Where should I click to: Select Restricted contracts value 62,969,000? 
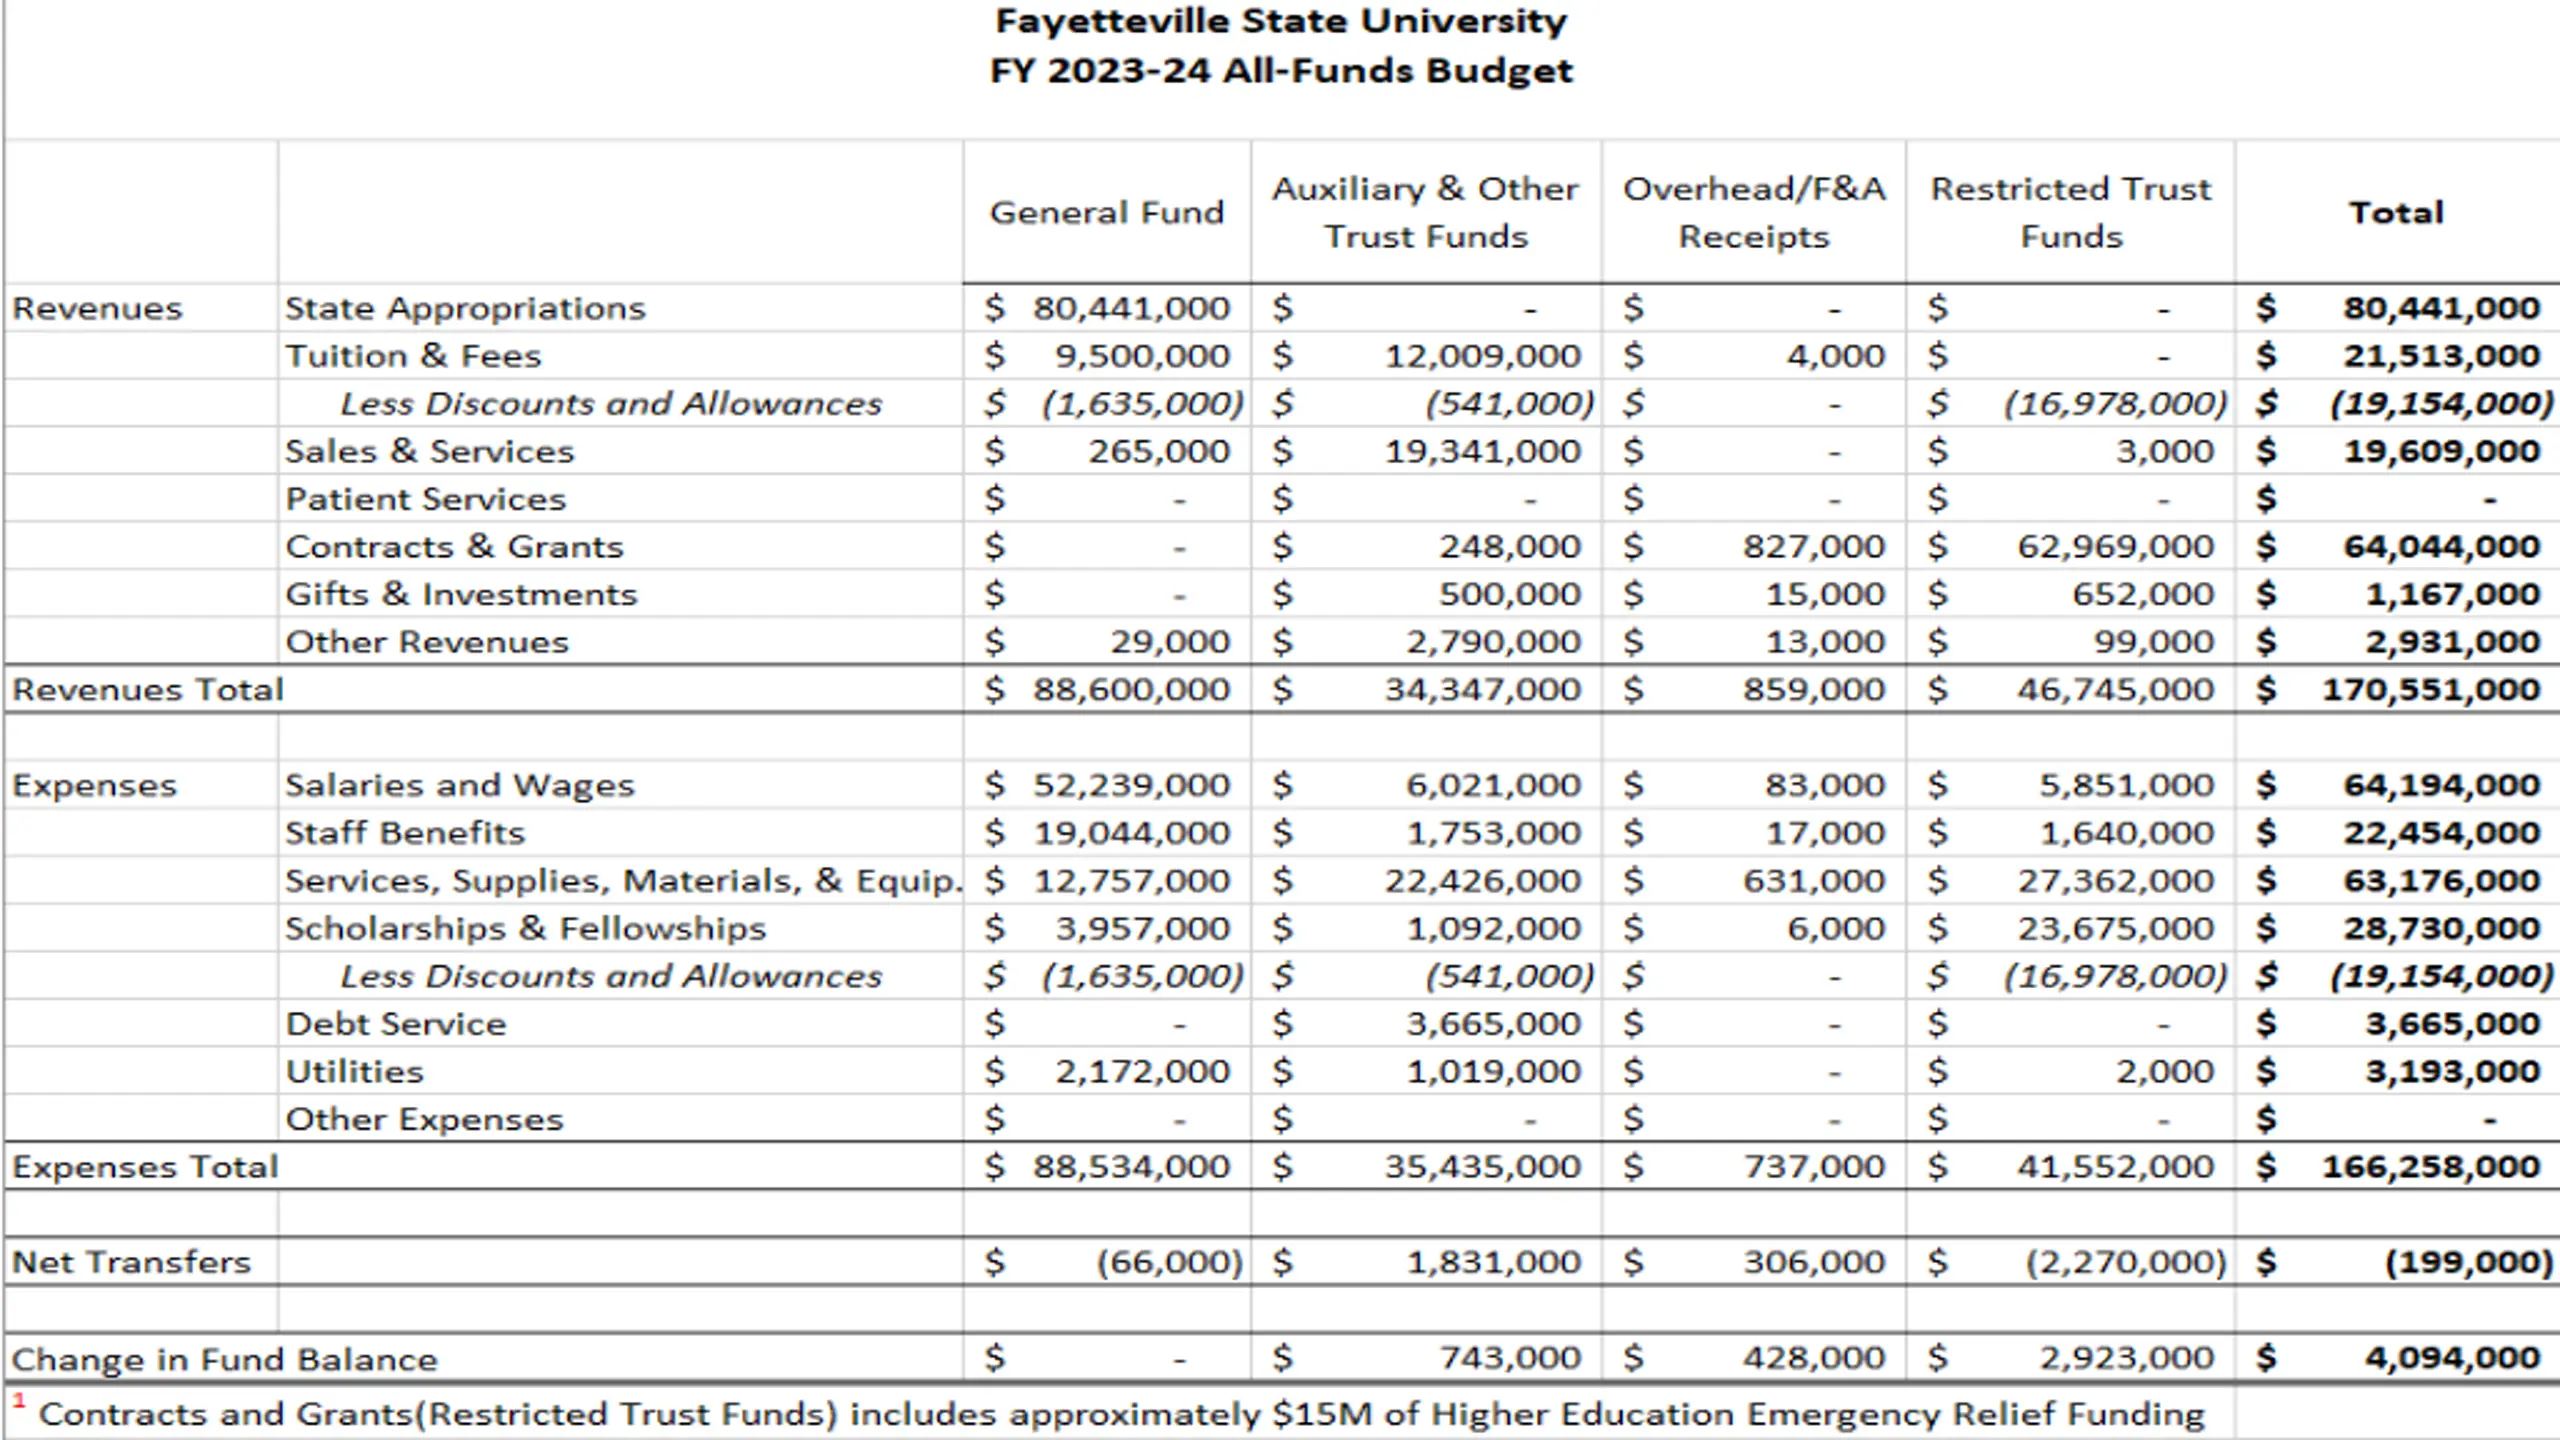click(2116, 547)
